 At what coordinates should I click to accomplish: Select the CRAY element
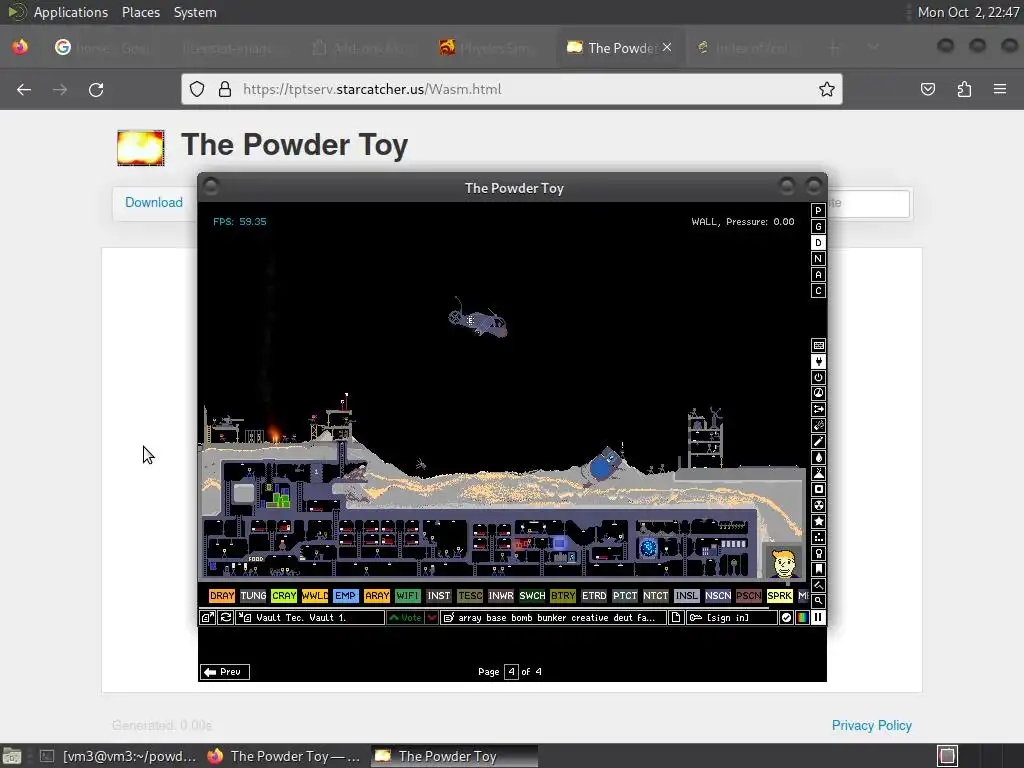[284, 596]
